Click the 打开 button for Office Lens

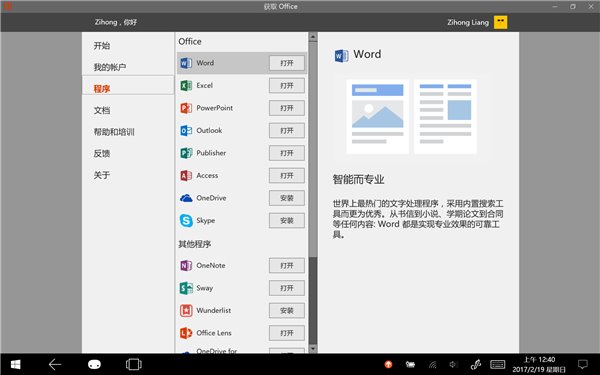click(287, 333)
